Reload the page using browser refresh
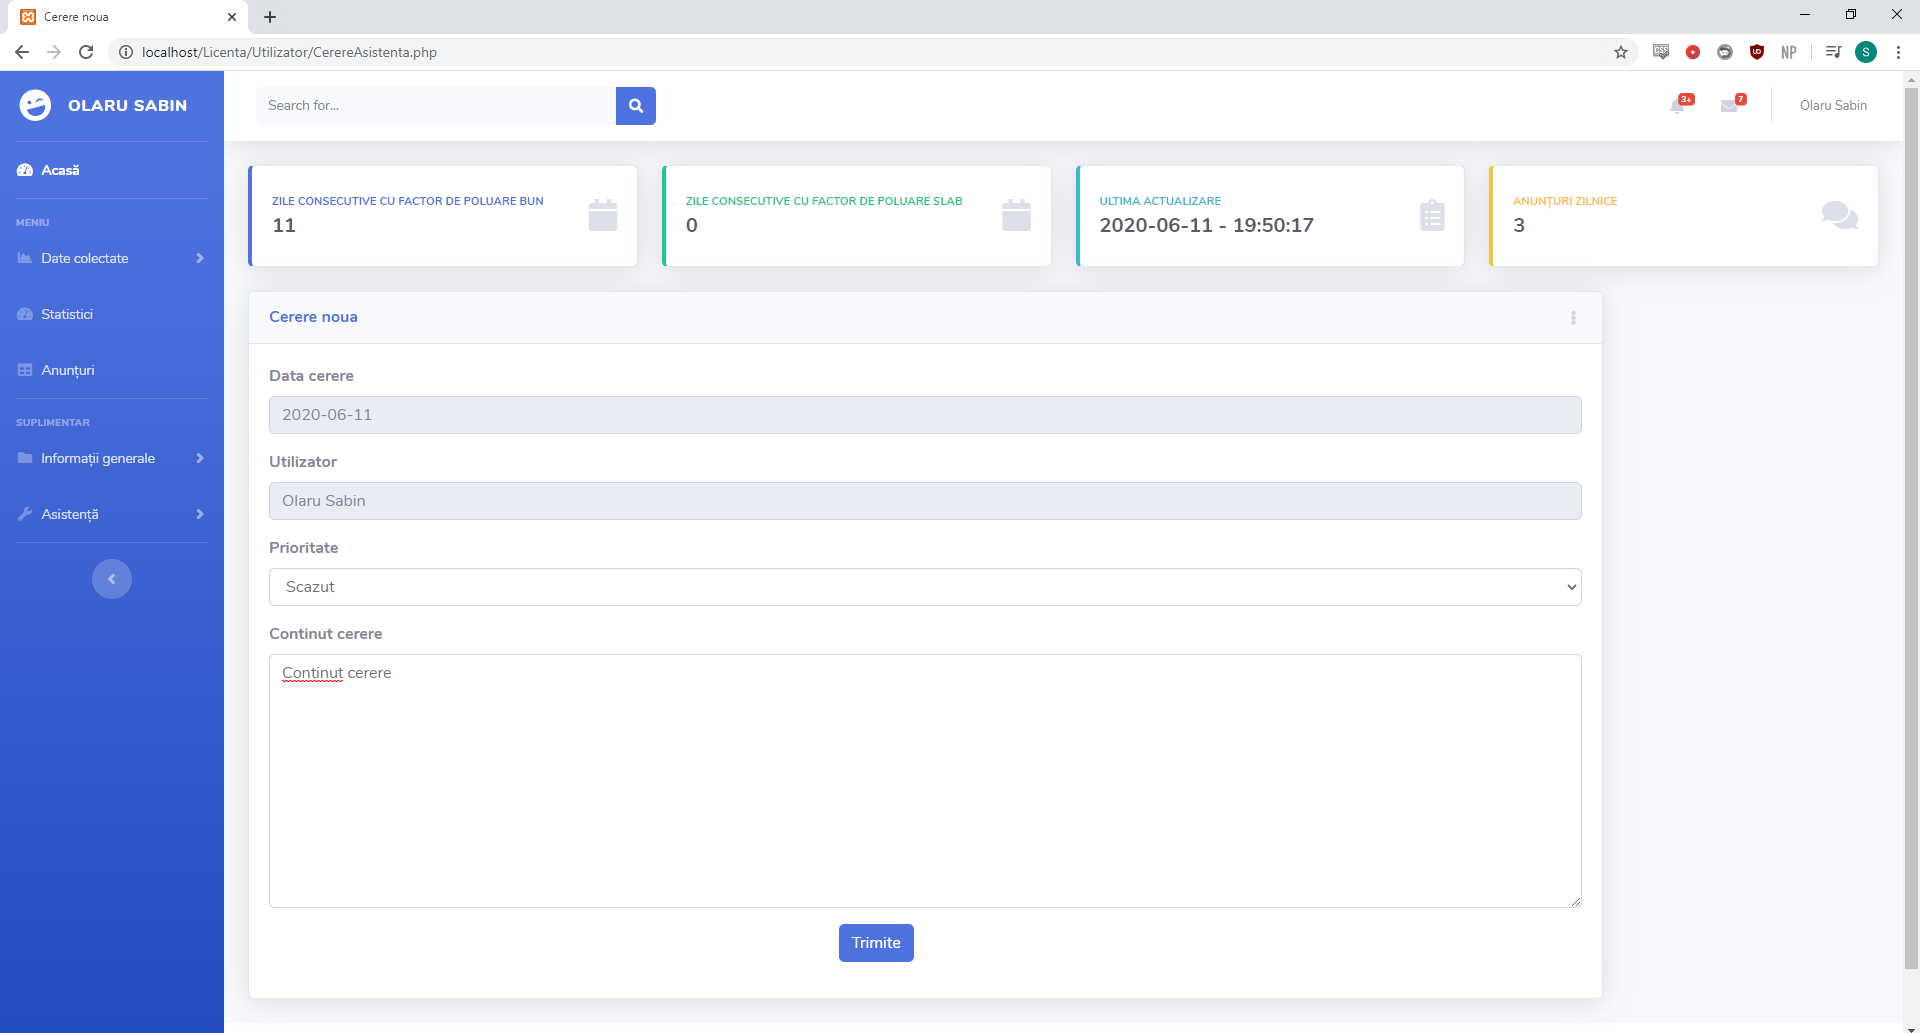 coord(86,52)
